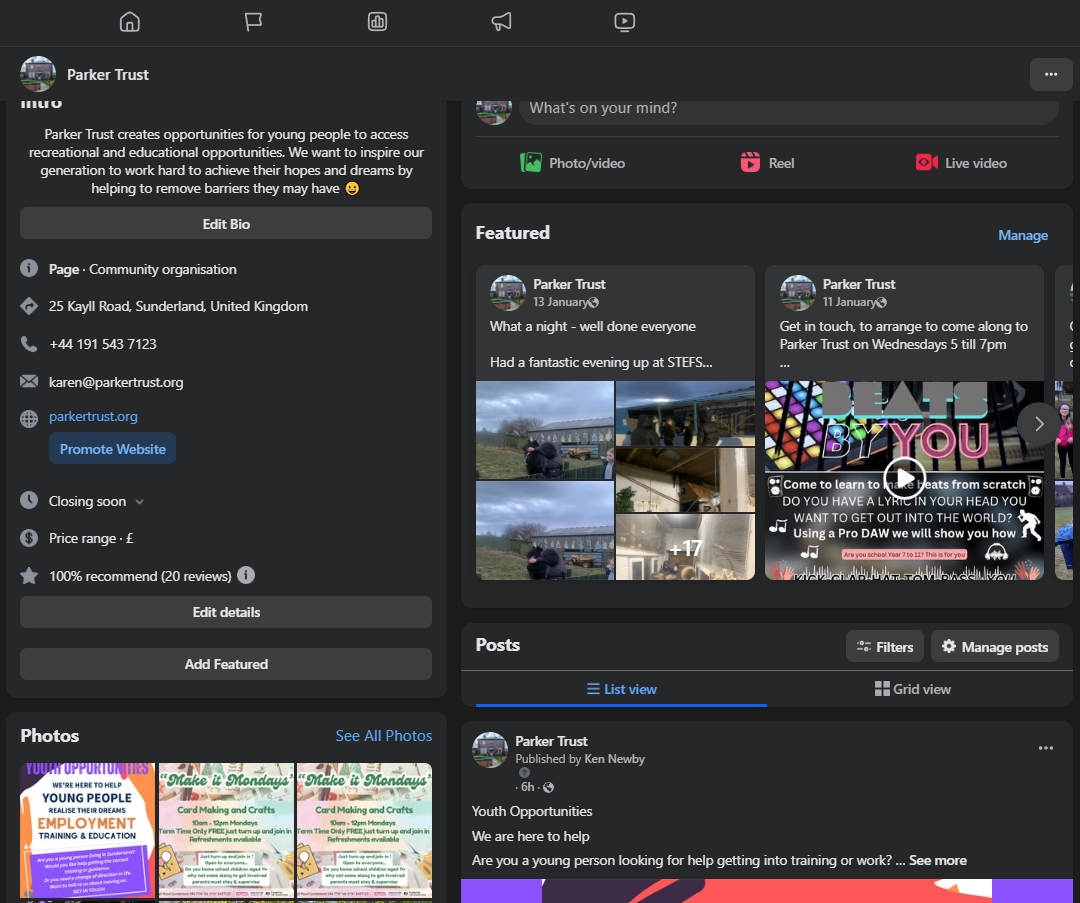1080x903 pixels.
Task: Click the Parker Trust name on 6h post
Action: [x=551, y=741]
